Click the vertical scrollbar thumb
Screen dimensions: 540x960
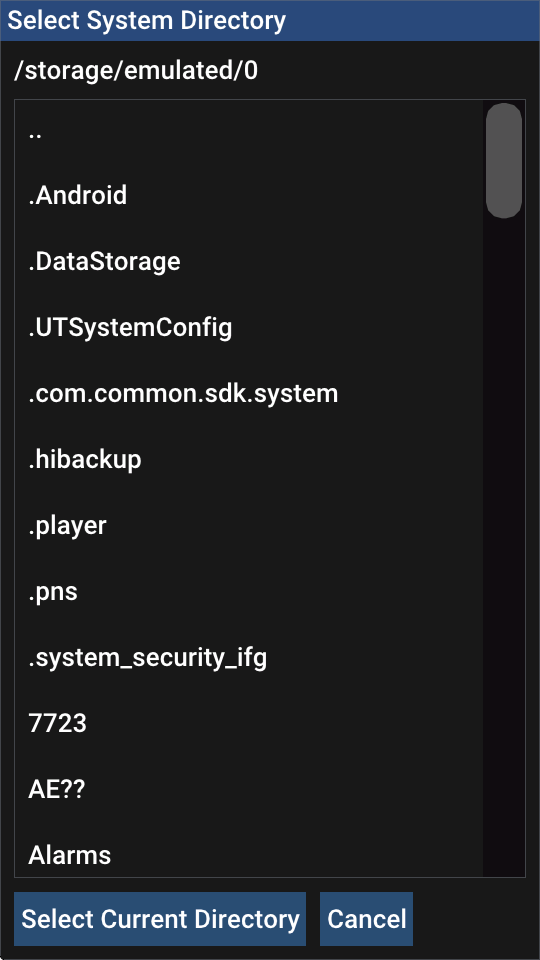coord(504,161)
